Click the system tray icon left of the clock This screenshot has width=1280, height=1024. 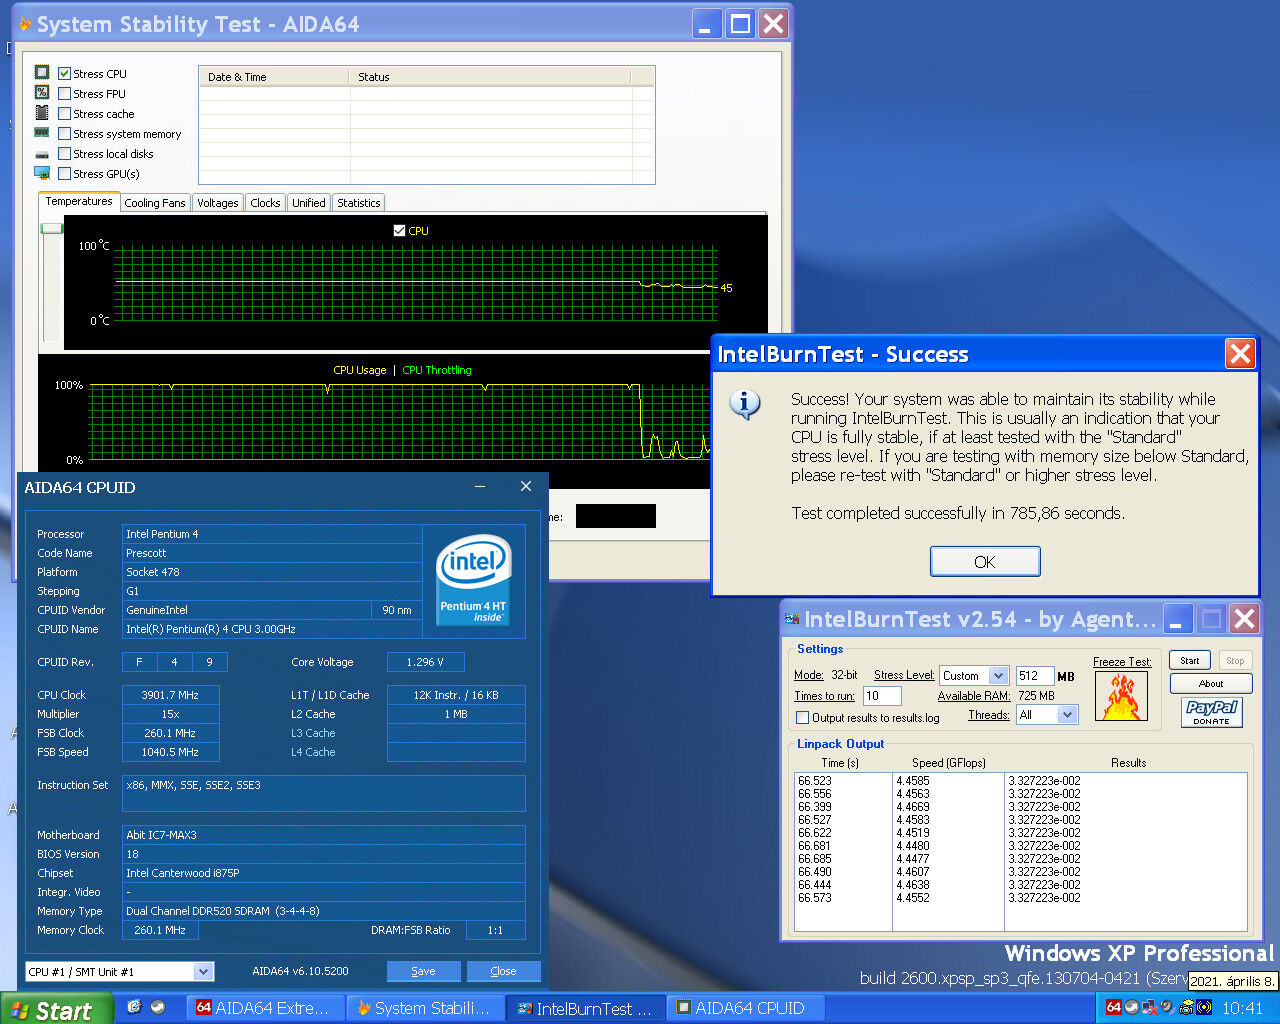tap(1203, 1007)
